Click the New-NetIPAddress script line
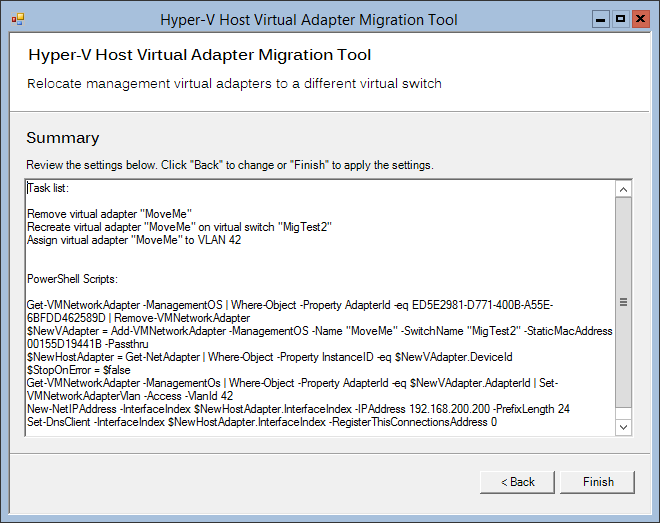 coord(298,409)
